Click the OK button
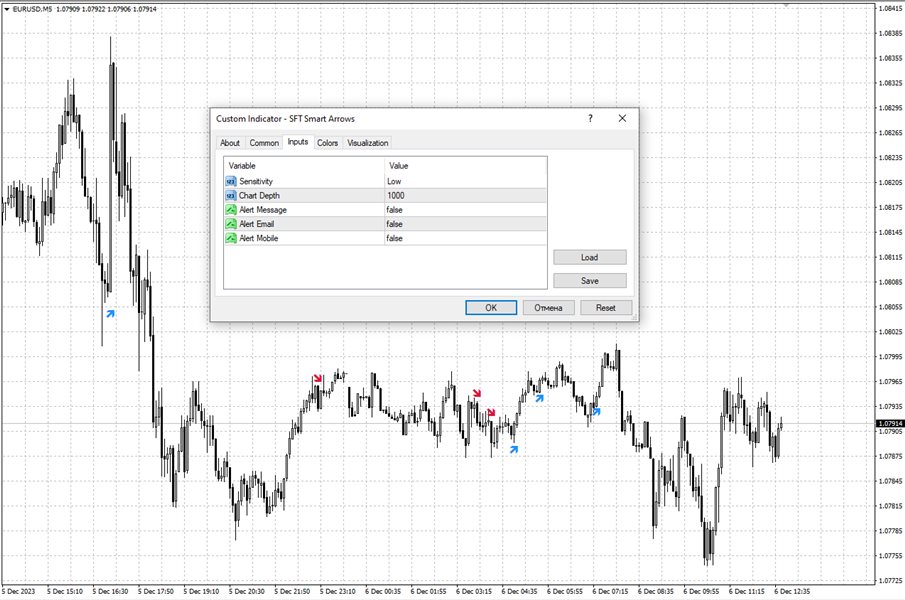Screen dimensions: 905x600 click(x=491, y=308)
